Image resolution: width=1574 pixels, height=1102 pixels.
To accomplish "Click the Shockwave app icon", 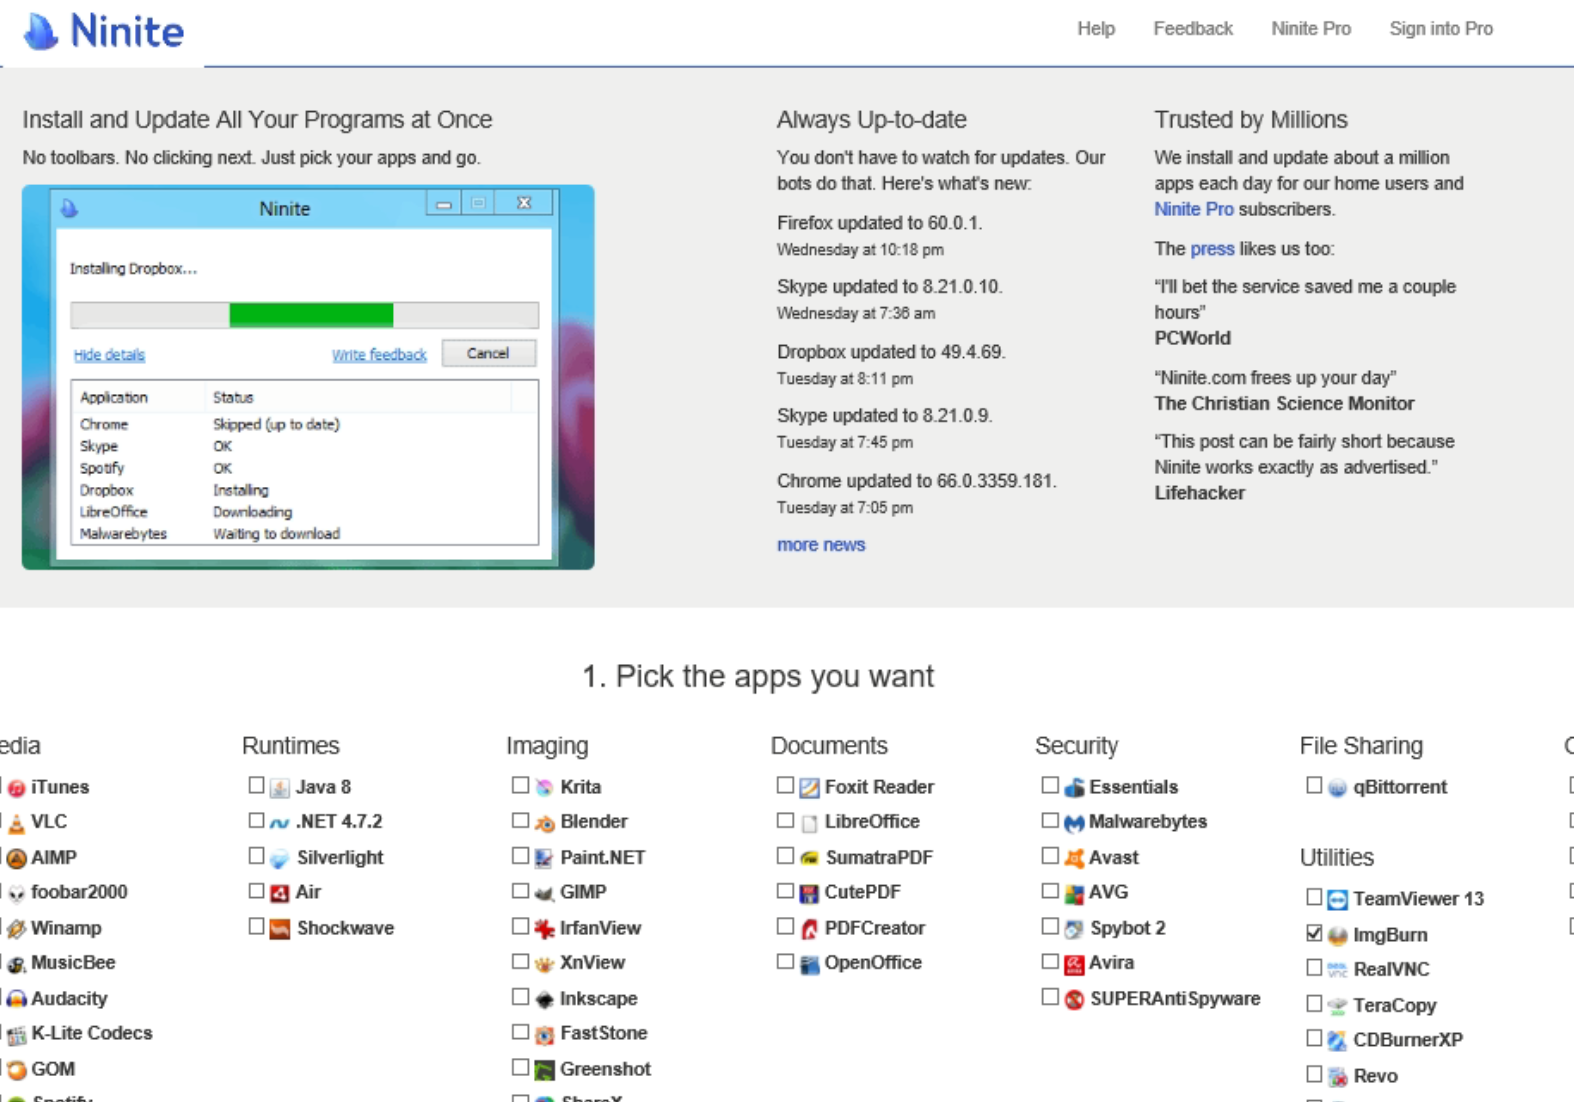I will pos(280,929).
